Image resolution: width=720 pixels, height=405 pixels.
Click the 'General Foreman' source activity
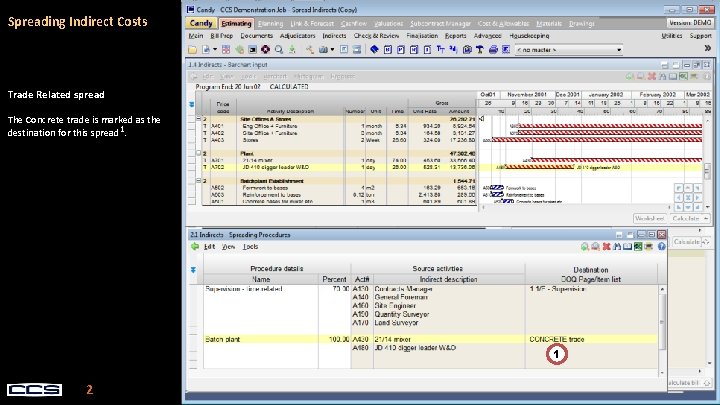click(x=401, y=297)
